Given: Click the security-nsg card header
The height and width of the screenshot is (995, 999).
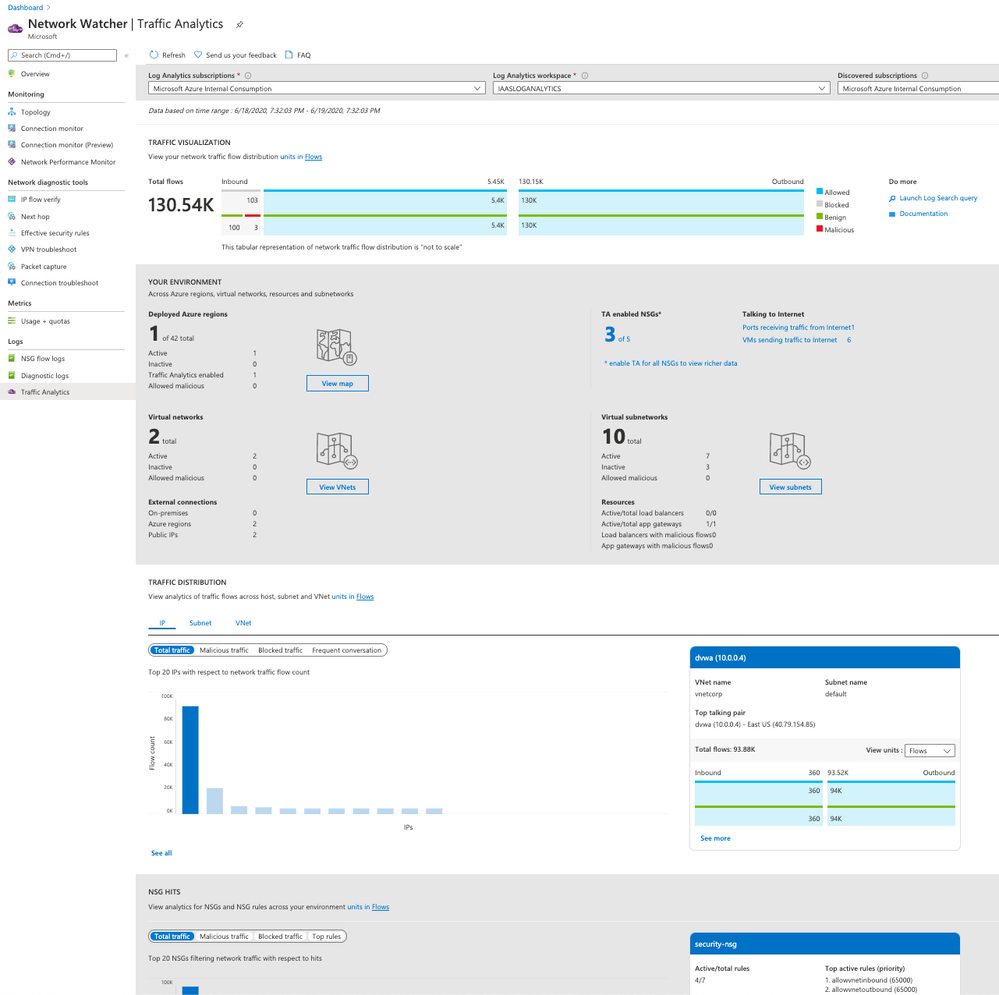Looking at the screenshot, I should (824, 944).
